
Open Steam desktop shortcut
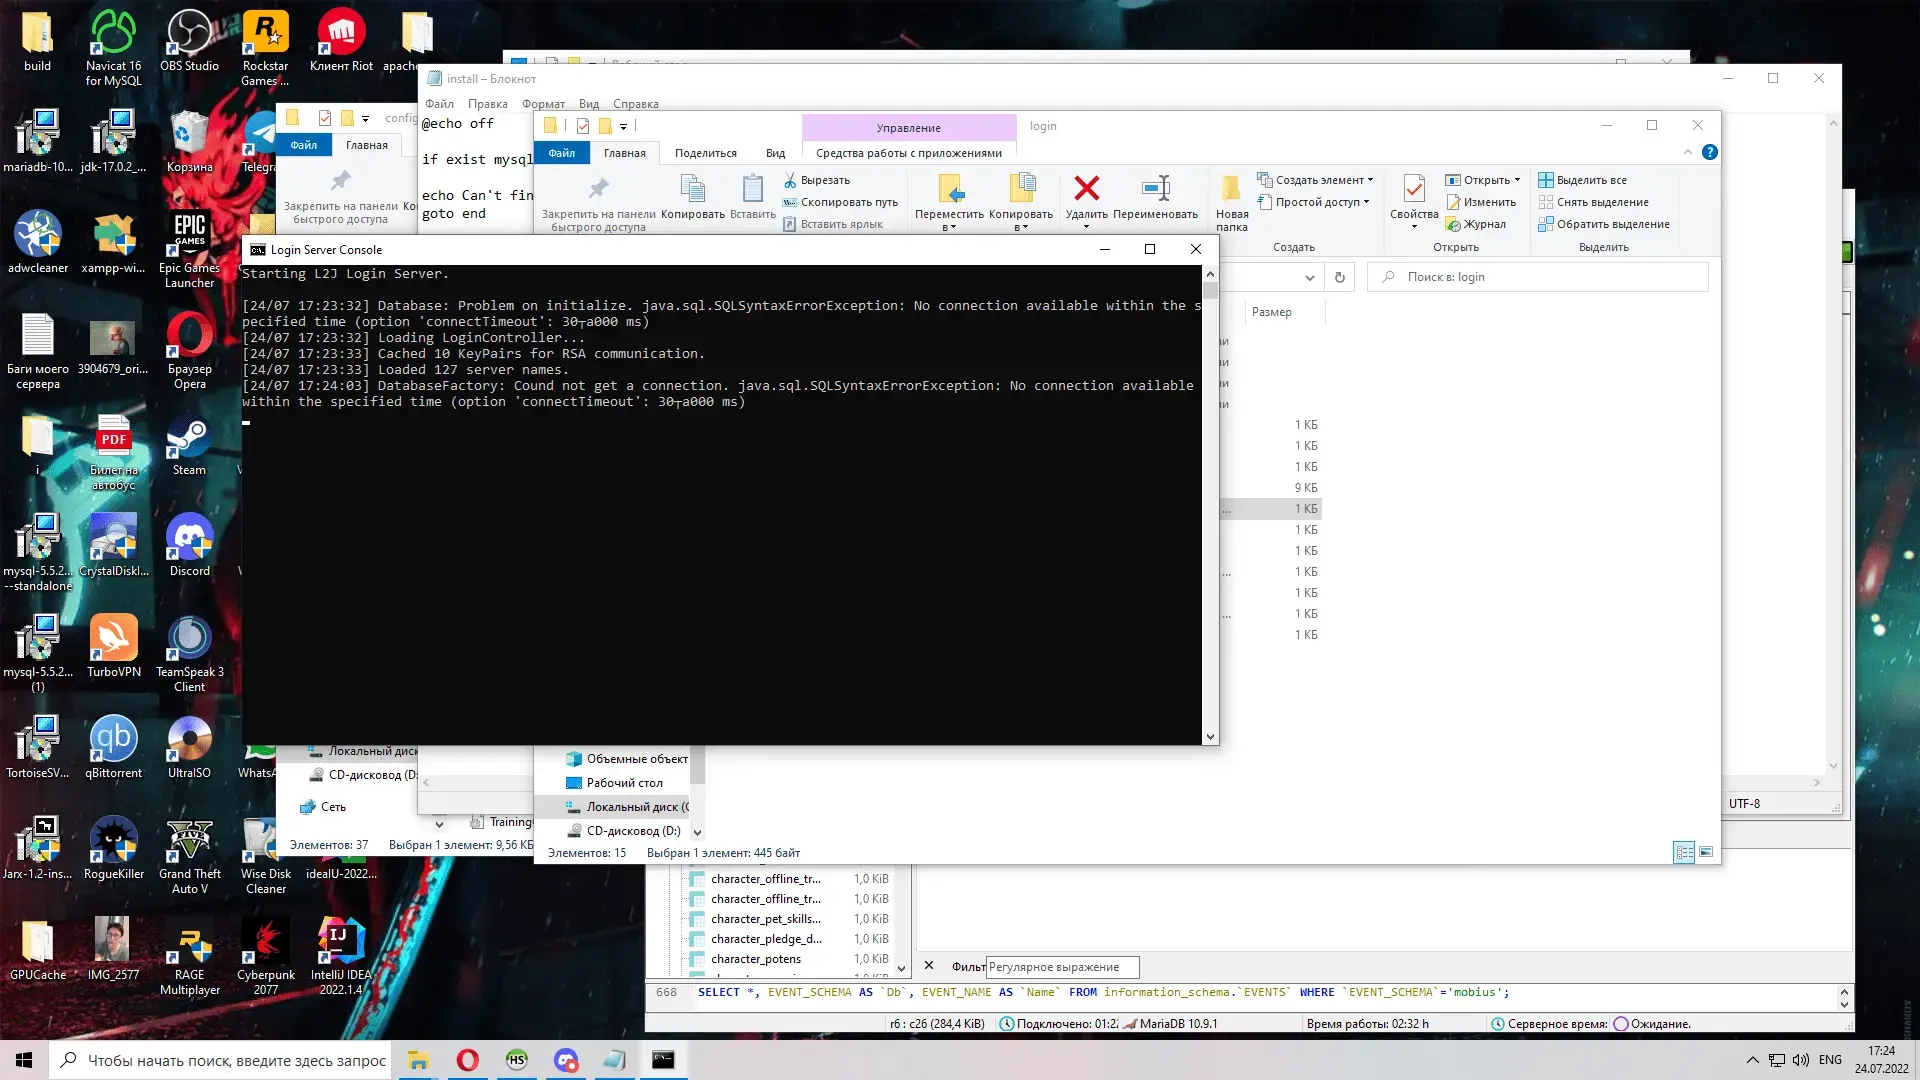point(189,445)
